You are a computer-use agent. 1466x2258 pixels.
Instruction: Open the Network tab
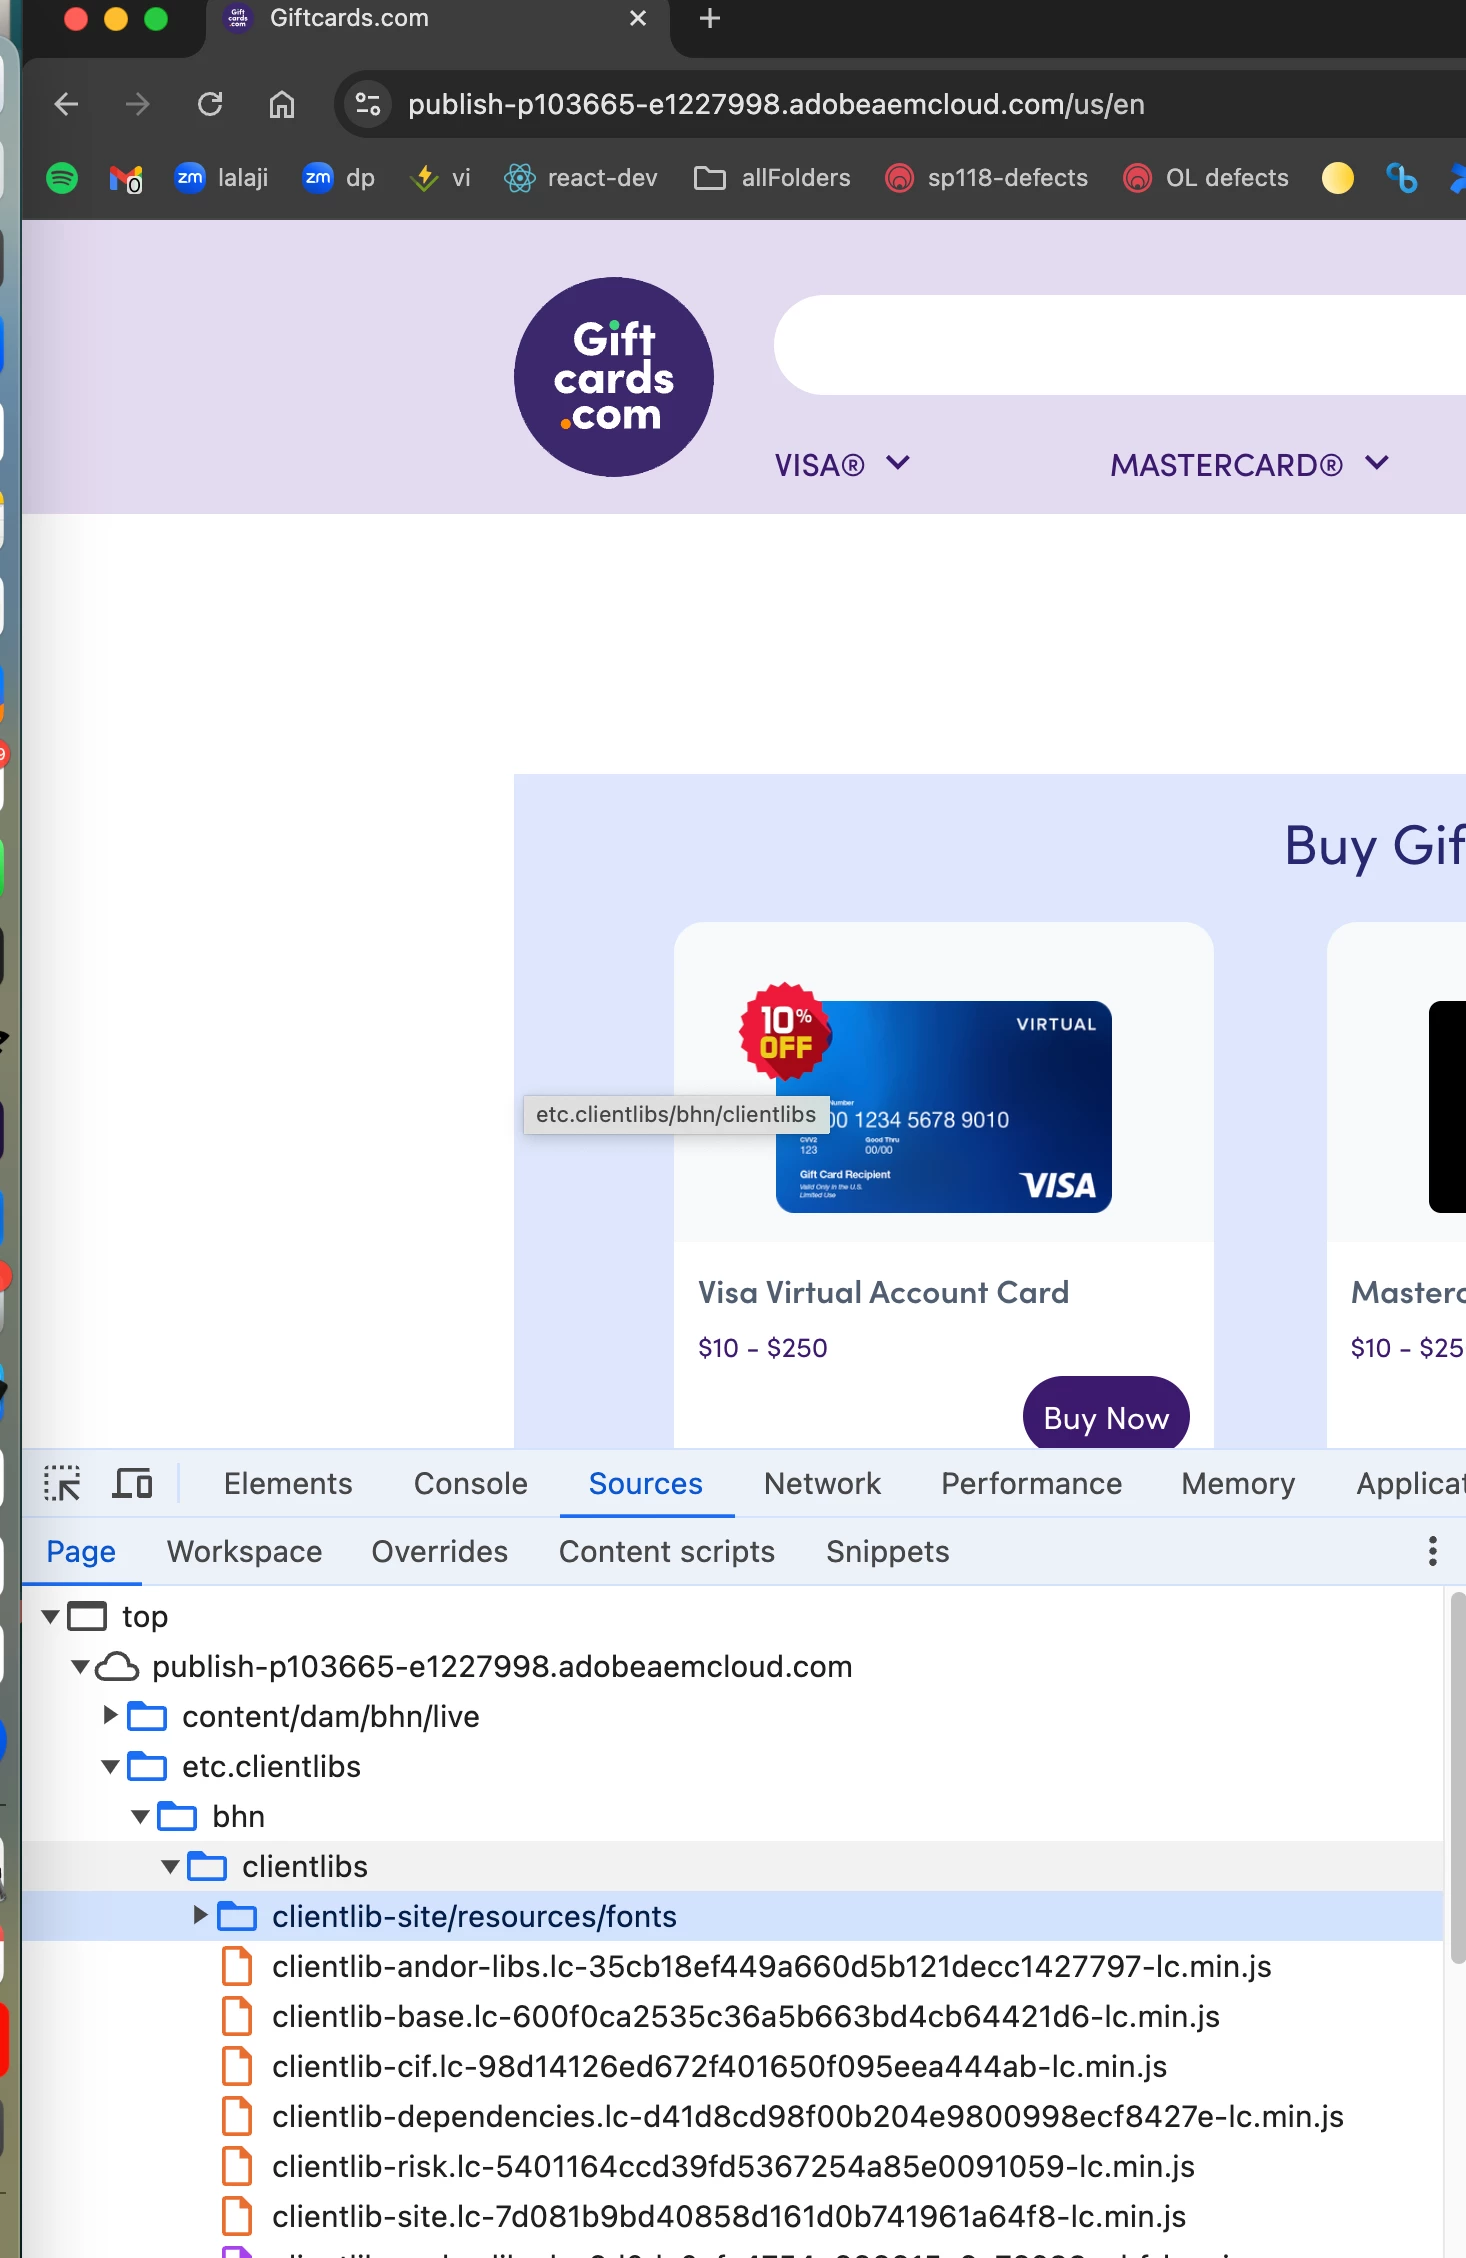(x=822, y=1483)
